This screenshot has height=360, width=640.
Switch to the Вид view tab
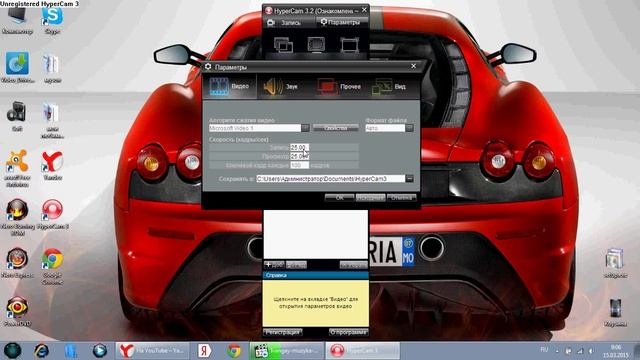click(389, 87)
